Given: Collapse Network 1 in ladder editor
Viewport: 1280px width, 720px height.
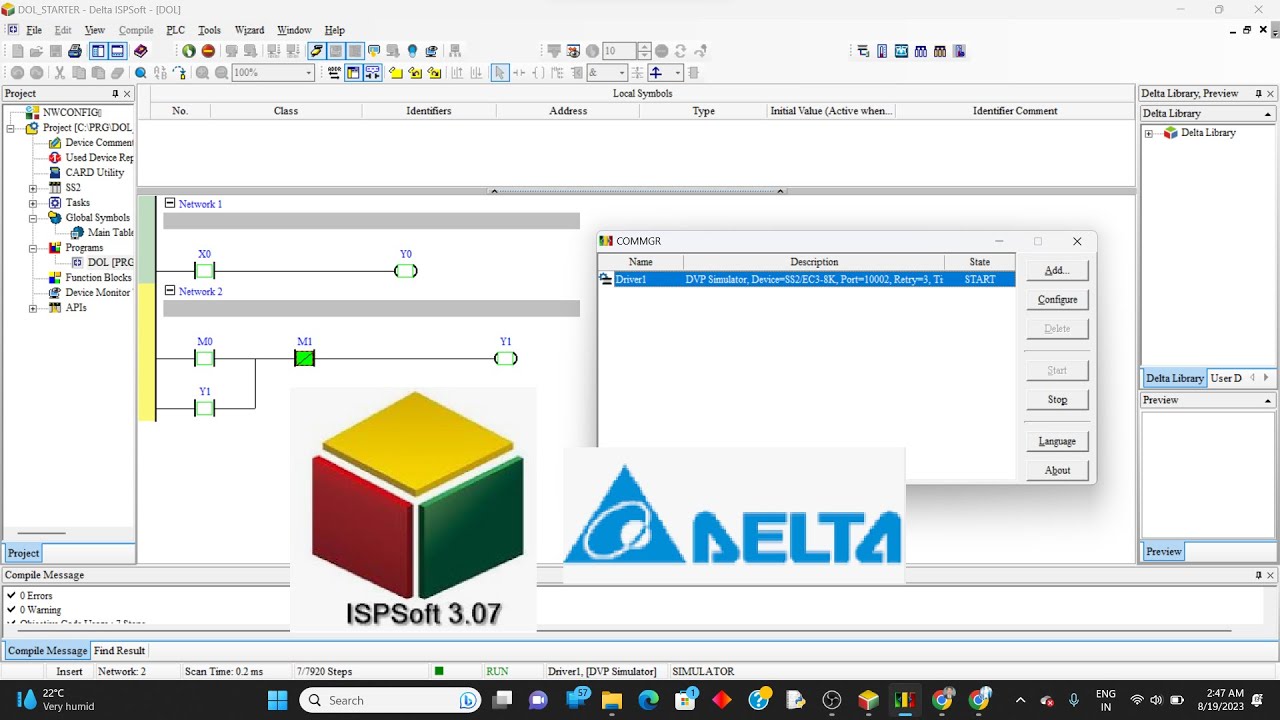Looking at the screenshot, I should [170, 203].
